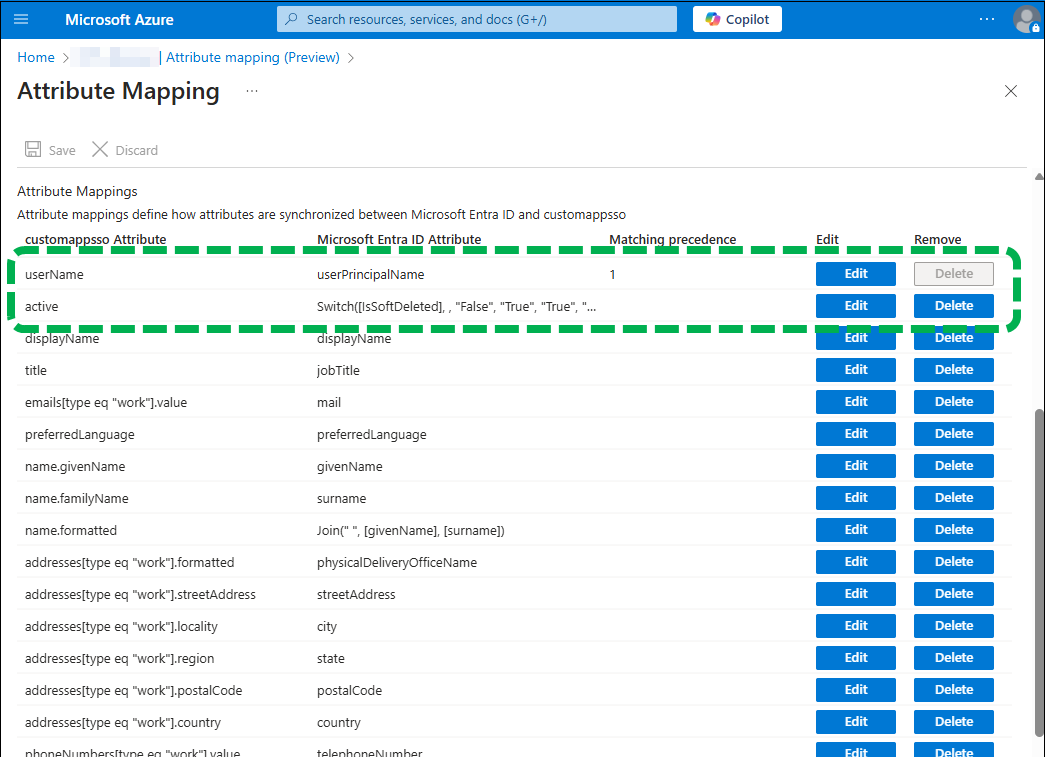Image resolution: width=1045 pixels, height=757 pixels.
Task: Close the Attribute Mapping pane
Action: [x=1010, y=90]
